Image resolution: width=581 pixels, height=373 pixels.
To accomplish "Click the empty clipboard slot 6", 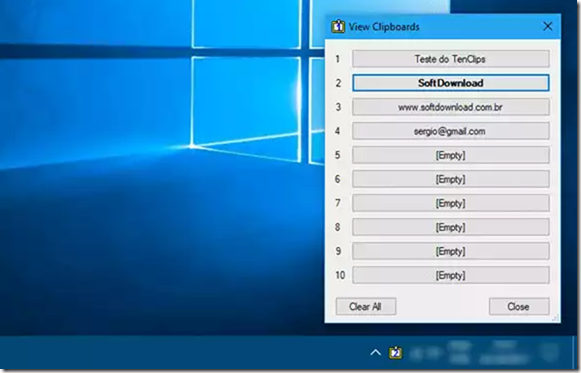I will tap(451, 179).
